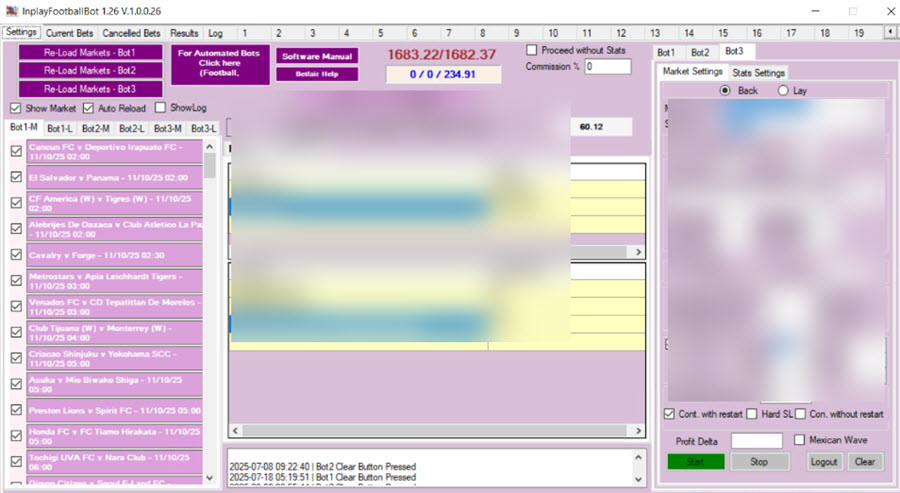The image size is (900, 493).
Task: Open the Stats Settings tab
Action: (758, 73)
